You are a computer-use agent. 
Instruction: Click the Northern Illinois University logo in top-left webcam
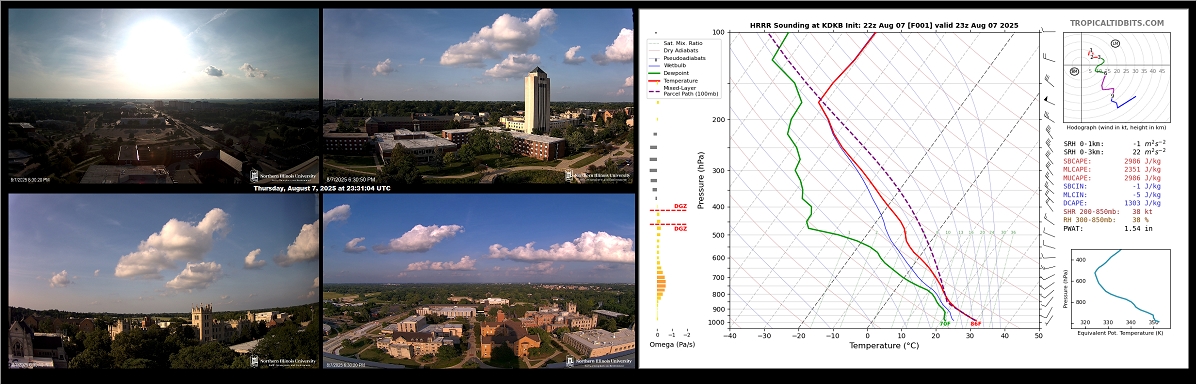click(283, 175)
